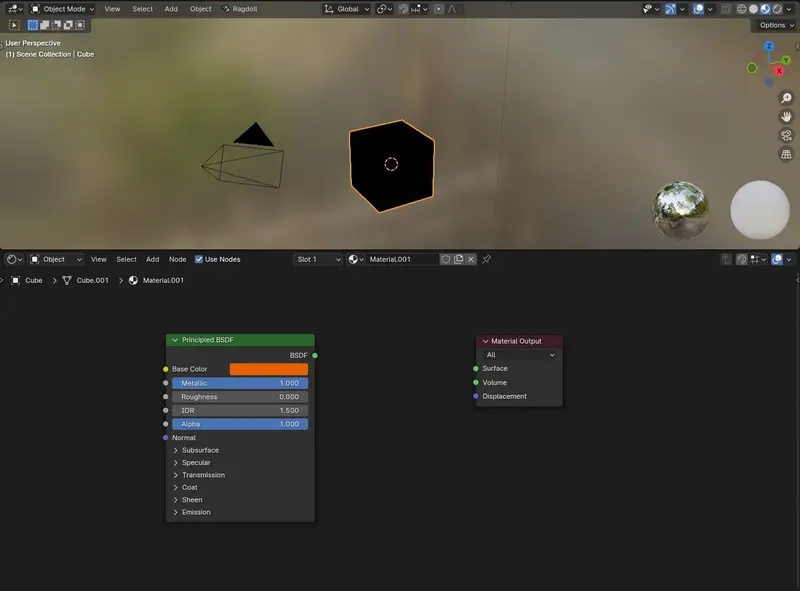This screenshot has width=800, height=591.
Task: Open the Slot 1 material slot dropdown
Action: (320, 259)
